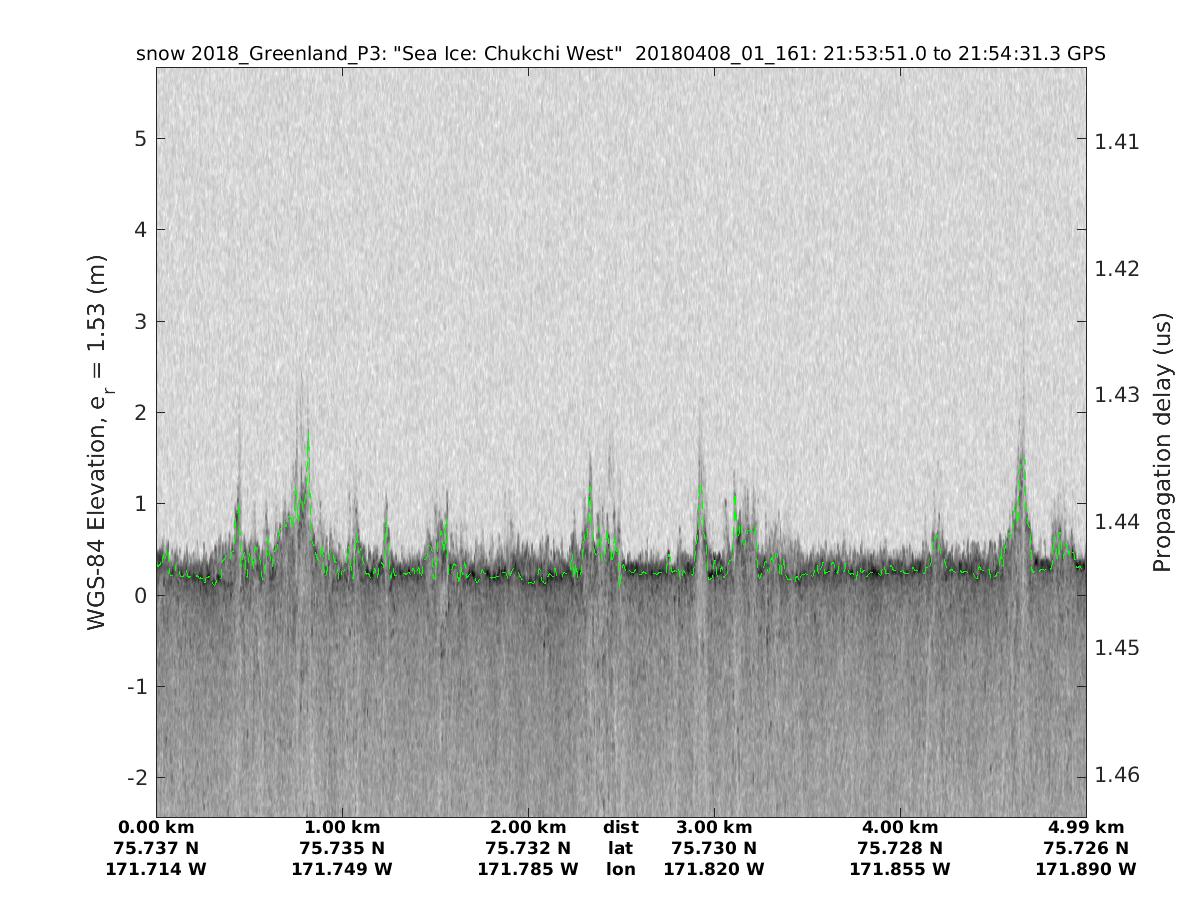Click the "2.00 km" distance label
Viewport: 1200px width, 900px height.
point(528,828)
